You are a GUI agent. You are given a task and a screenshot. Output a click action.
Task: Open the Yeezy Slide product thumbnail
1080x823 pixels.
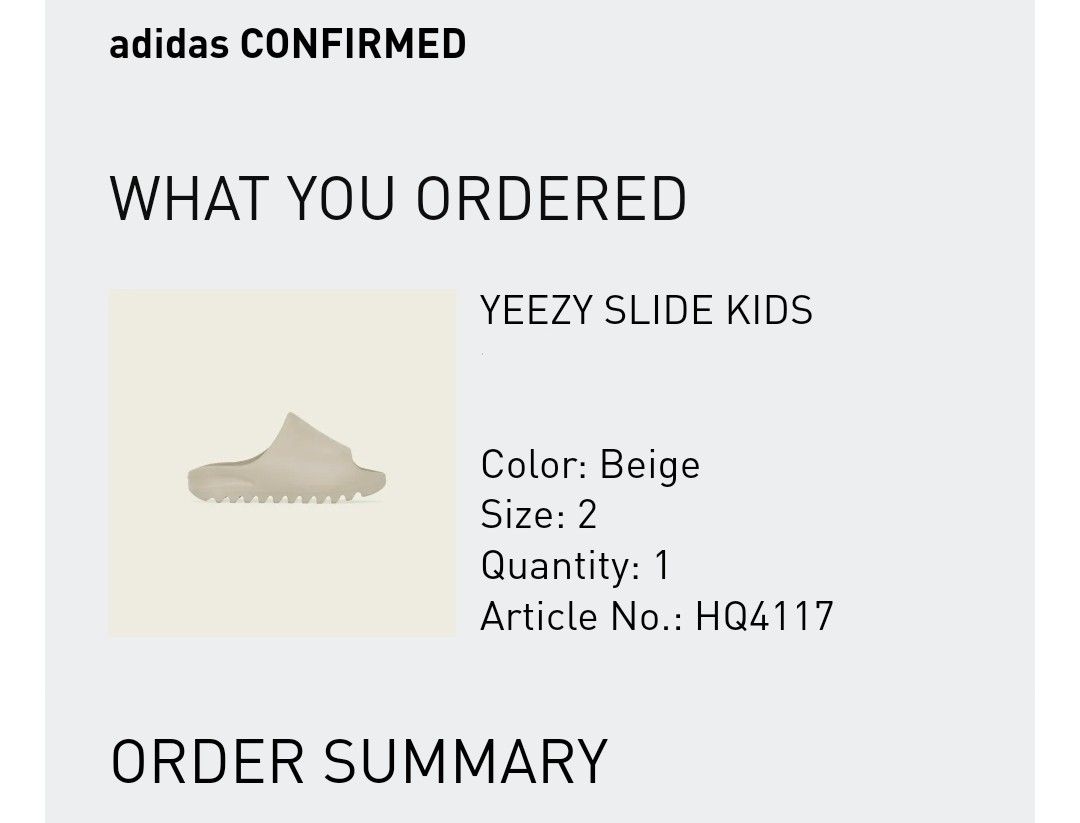pos(282,462)
